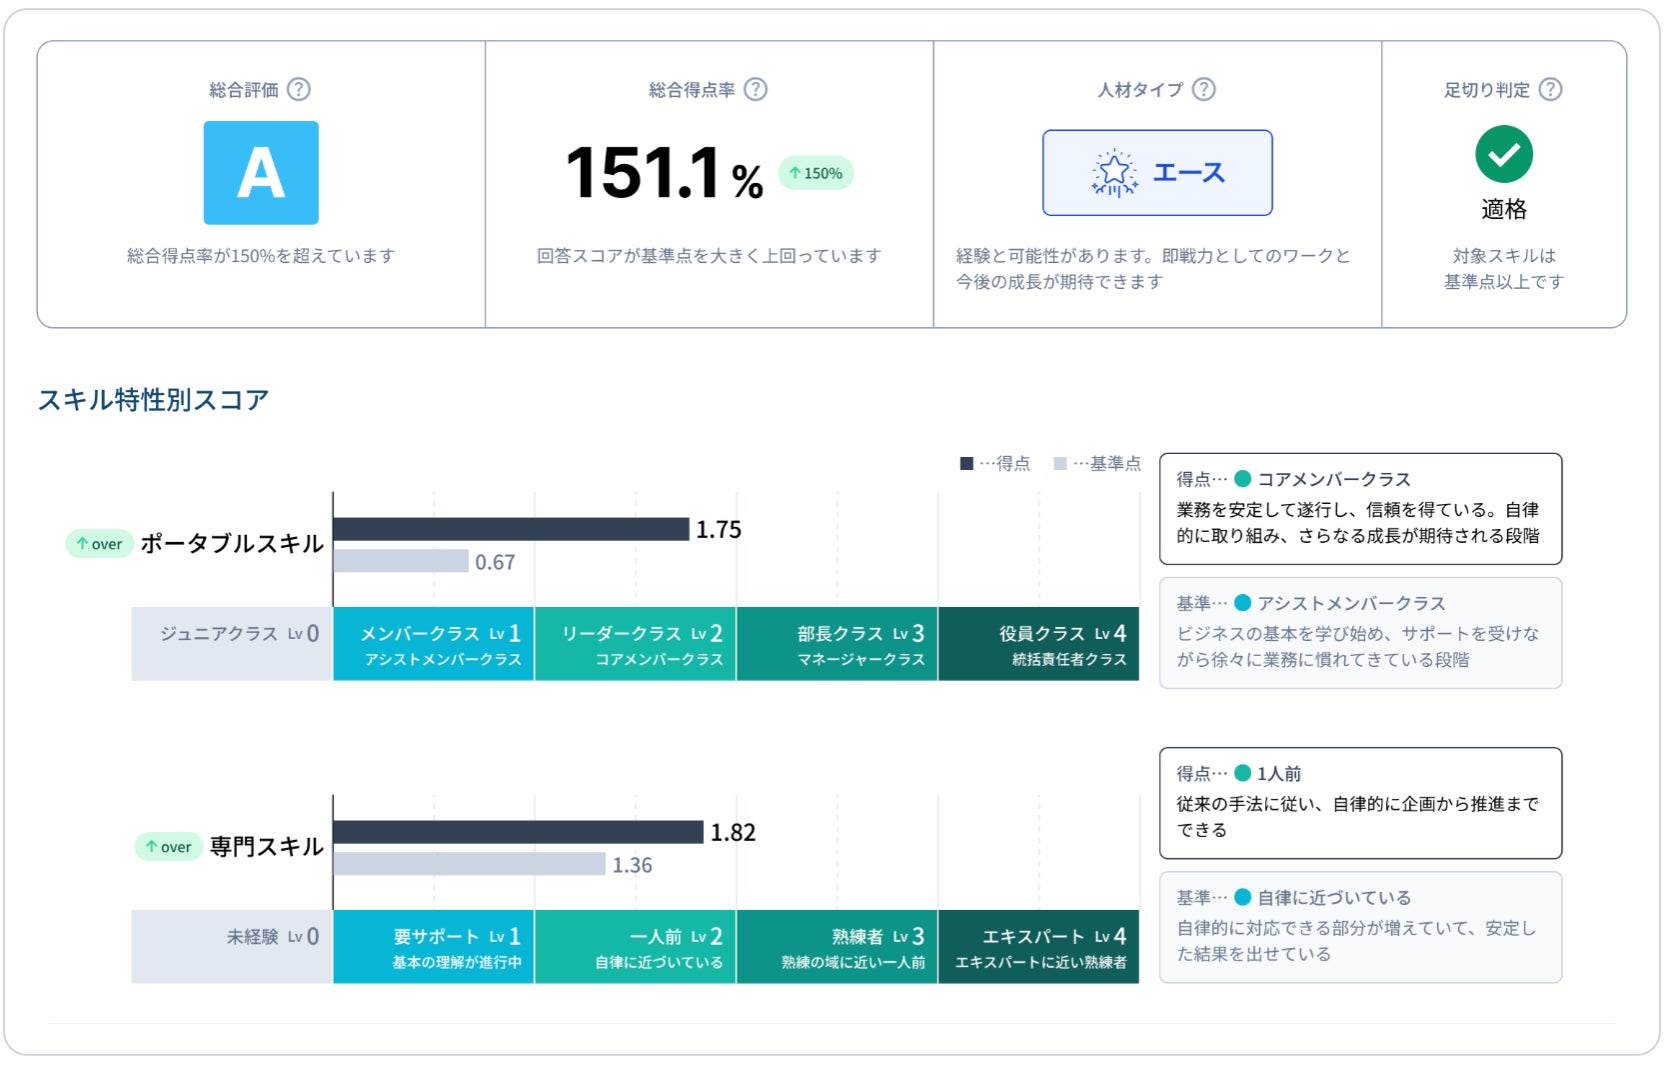Click the help icon next to 総合得点率
The height and width of the screenshot is (1066, 1670).
click(756, 89)
